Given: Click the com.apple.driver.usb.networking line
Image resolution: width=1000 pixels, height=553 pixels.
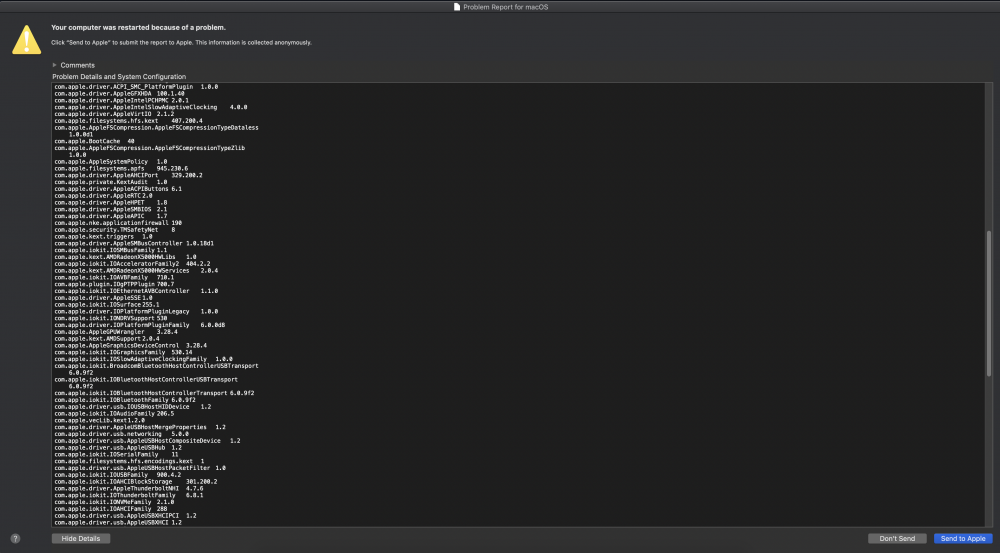Looking at the screenshot, I should (x=121, y=434).
